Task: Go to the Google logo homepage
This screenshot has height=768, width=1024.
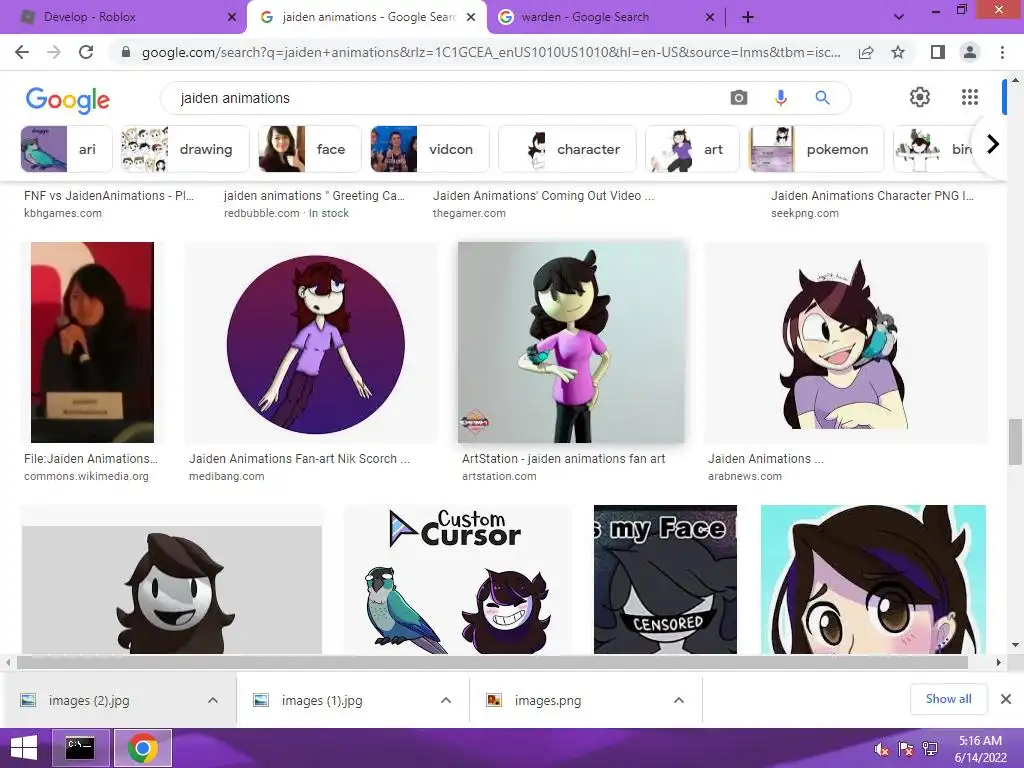Action: (67, 99)
